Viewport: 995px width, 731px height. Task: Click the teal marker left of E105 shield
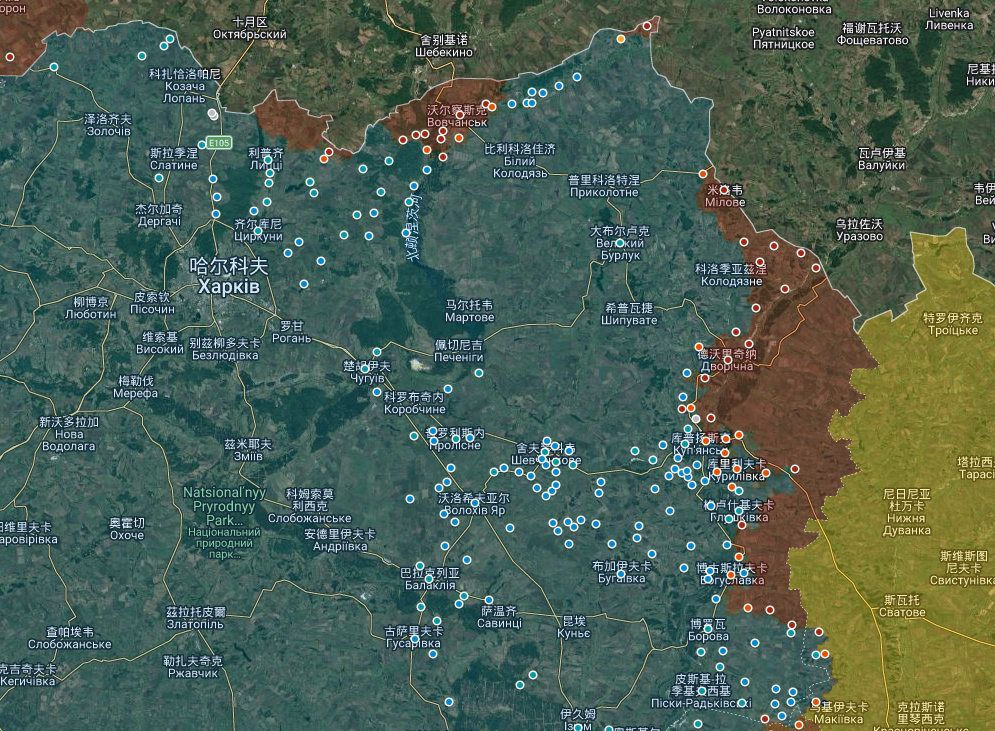click(x=202, y=144)
